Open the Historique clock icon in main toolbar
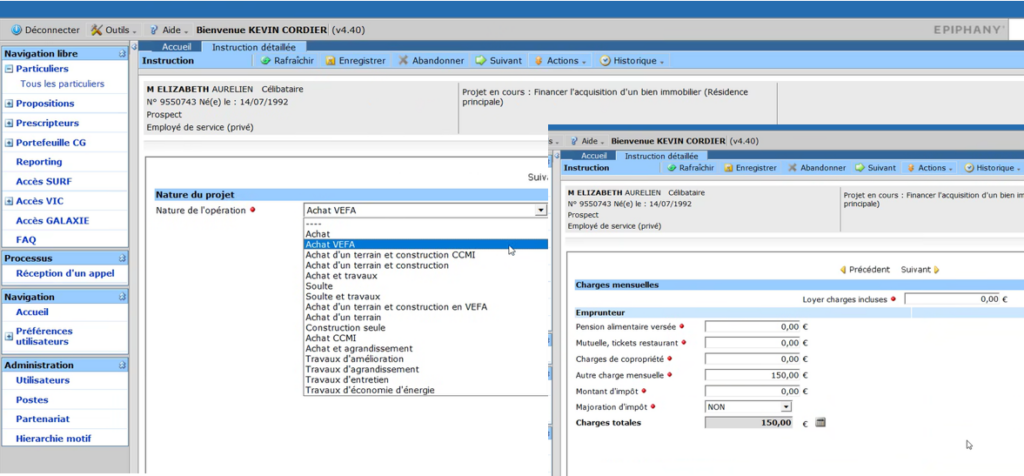This screenshot has width=1024, height=476. point(605,61)
